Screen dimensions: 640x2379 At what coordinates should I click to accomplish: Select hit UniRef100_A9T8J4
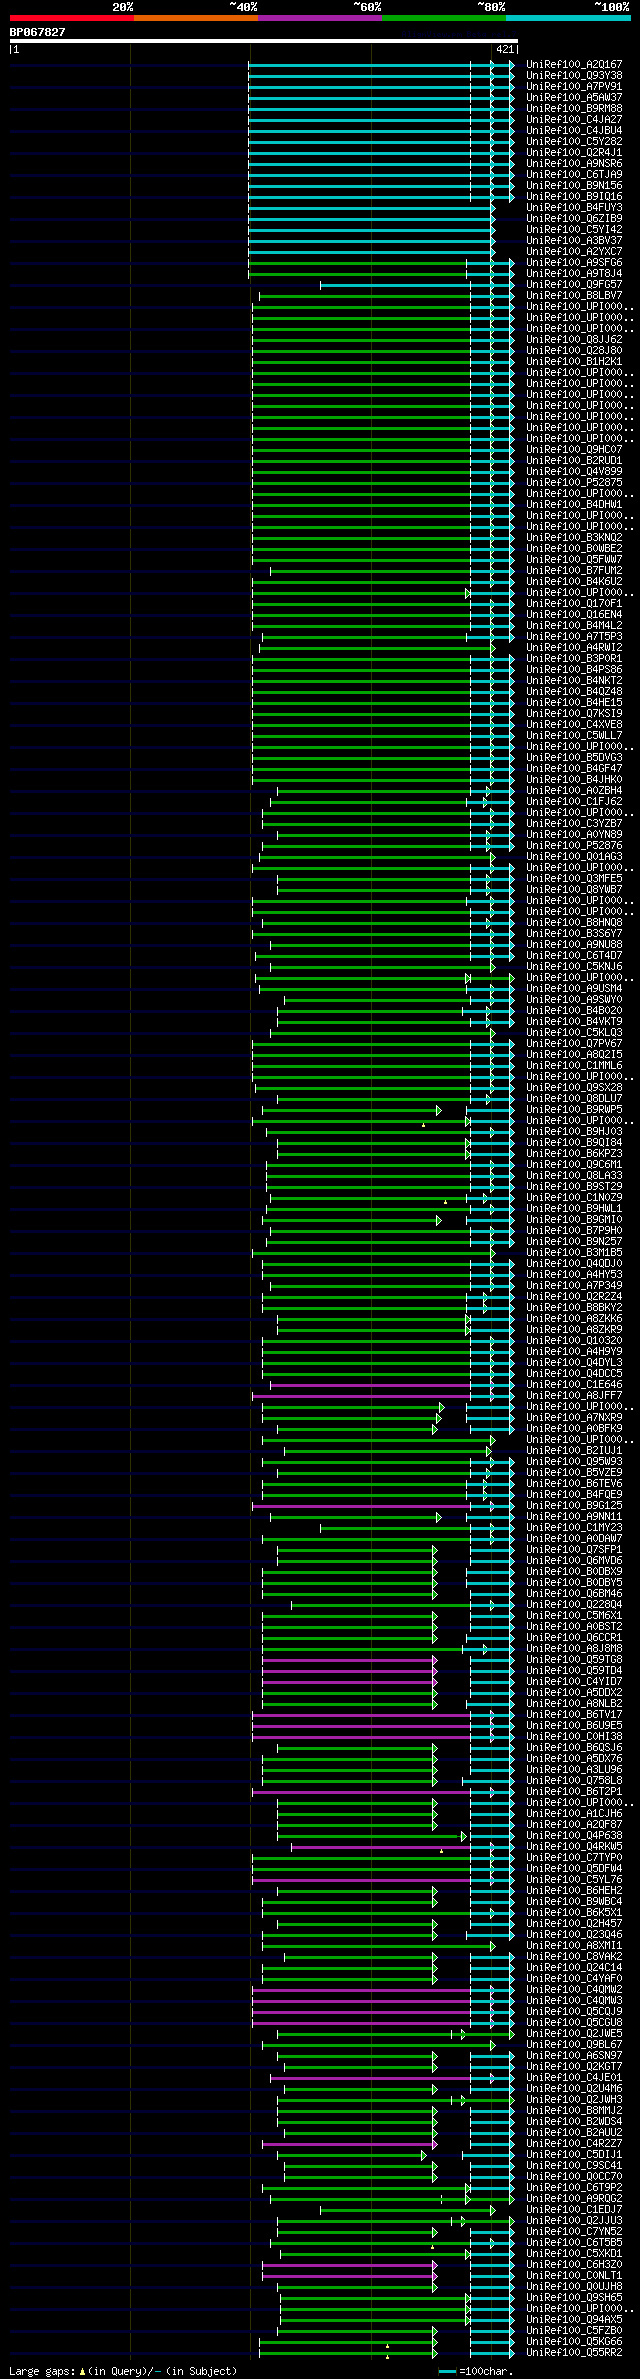pos(574,274)
